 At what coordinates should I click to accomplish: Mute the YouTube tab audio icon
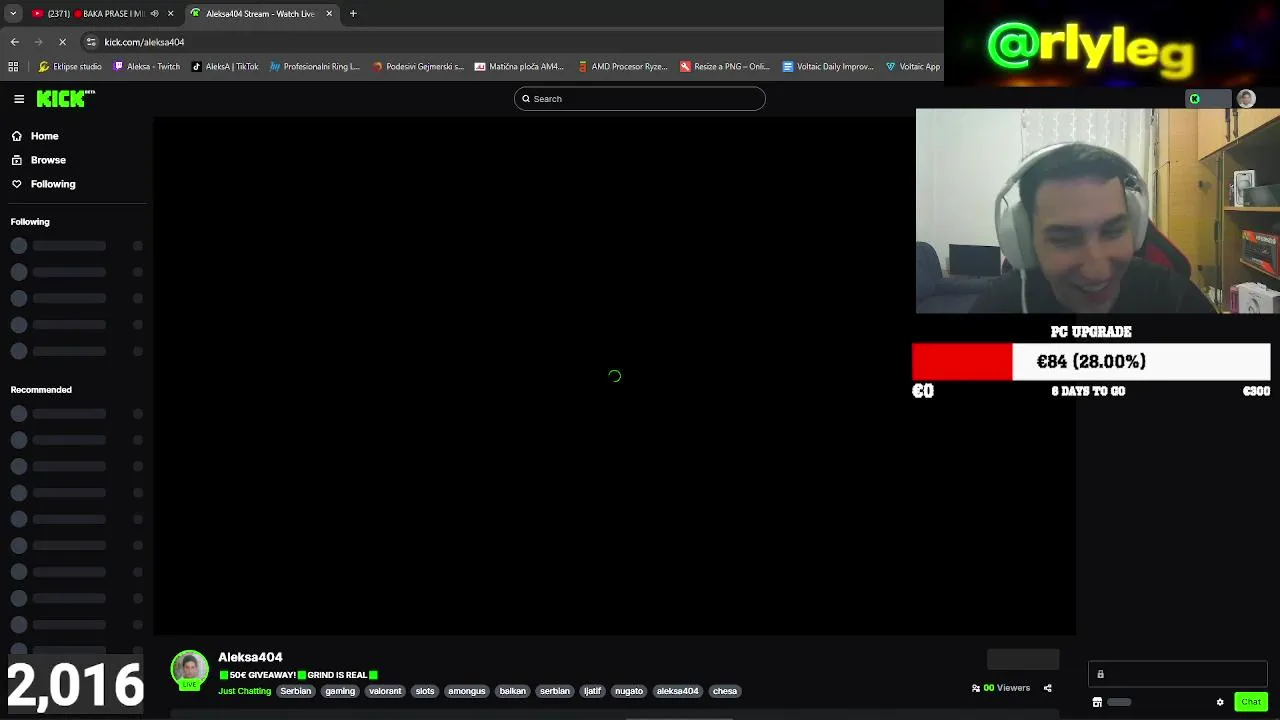[x=154, y=14]
